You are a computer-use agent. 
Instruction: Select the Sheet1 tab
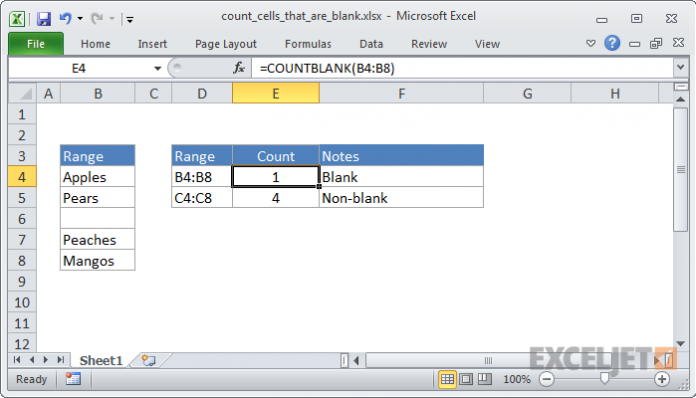point(101,360)
